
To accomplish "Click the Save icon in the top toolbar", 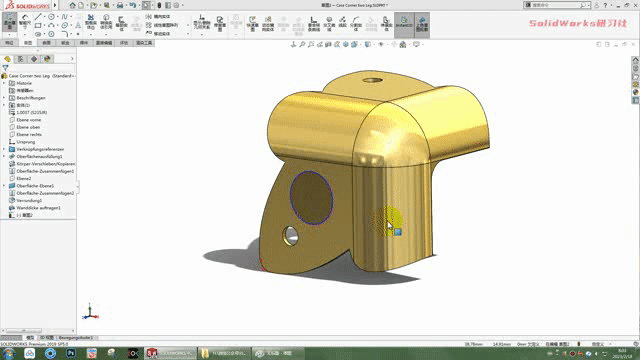I will (x=120, y=5).
